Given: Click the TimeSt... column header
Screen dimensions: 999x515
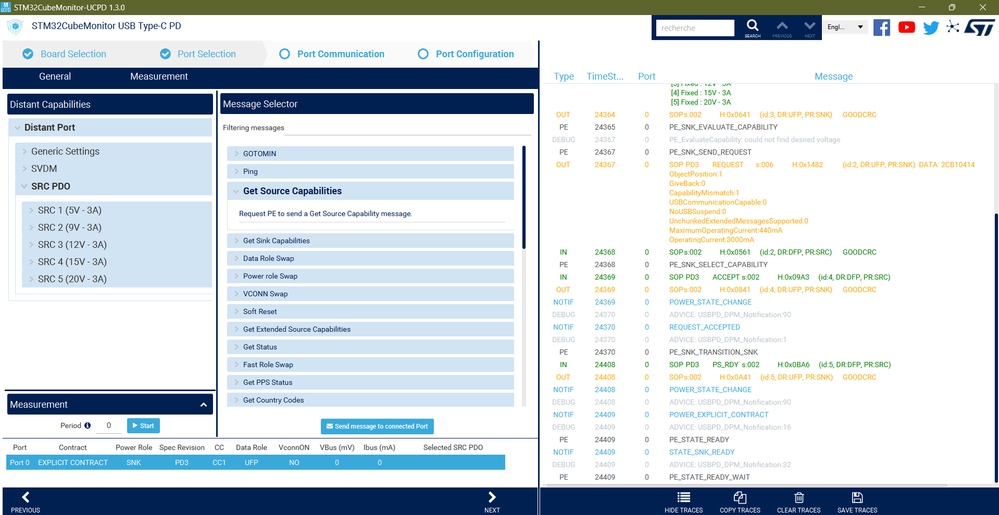Looking at the screenshot, I should [x=605, y=76].
